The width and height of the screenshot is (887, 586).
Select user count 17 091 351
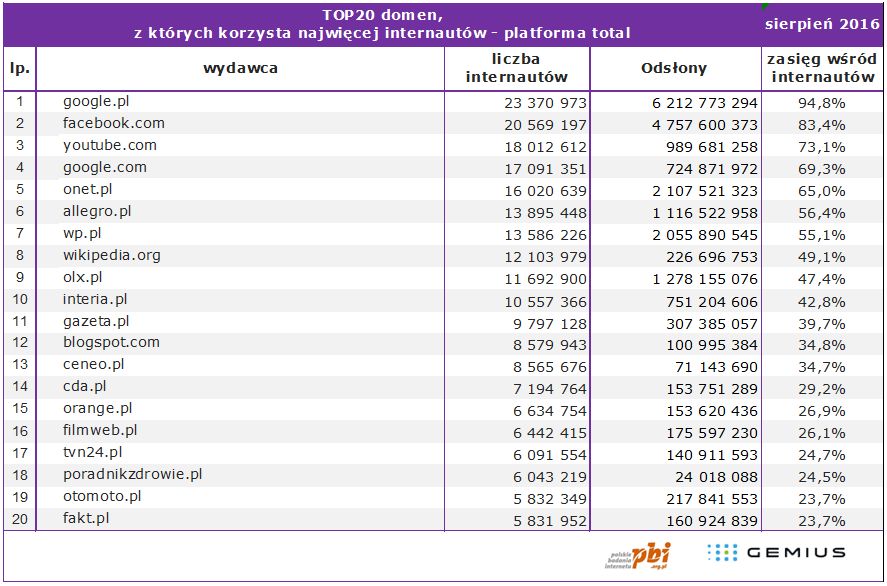545,170
